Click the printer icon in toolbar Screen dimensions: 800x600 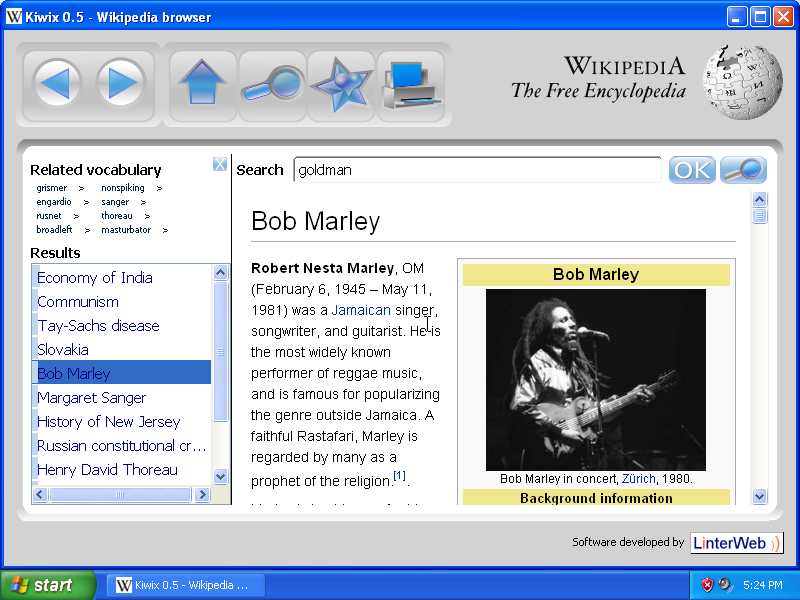[410, 86]
